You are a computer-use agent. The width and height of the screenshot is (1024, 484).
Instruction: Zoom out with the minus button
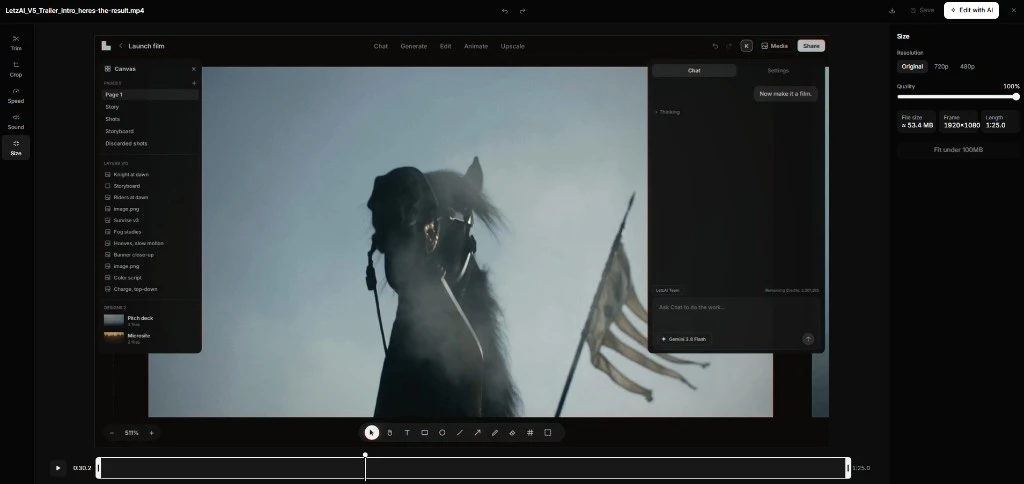(x=112, y=432)
